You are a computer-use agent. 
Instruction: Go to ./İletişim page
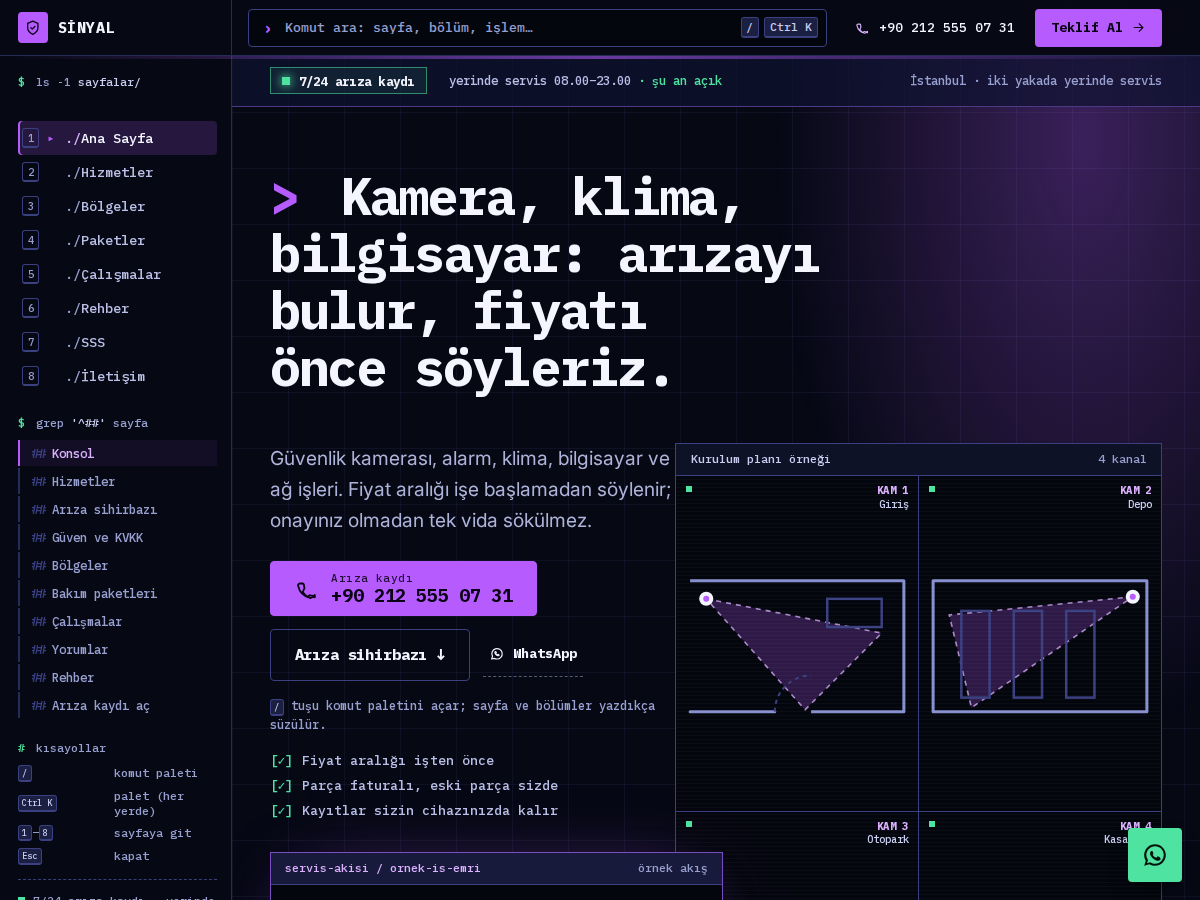(x=117, y=376)
